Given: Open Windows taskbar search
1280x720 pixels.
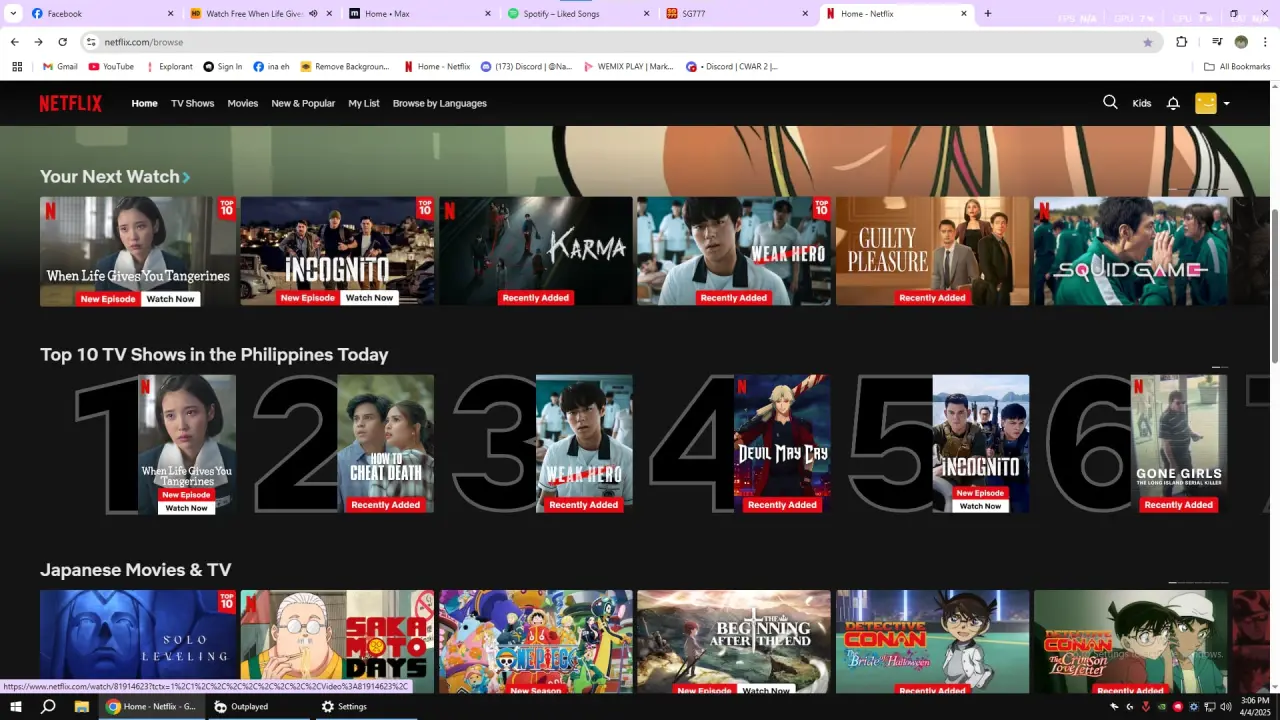Looking at the screenshot, I should pyautogui.click(x=48, y=706).
